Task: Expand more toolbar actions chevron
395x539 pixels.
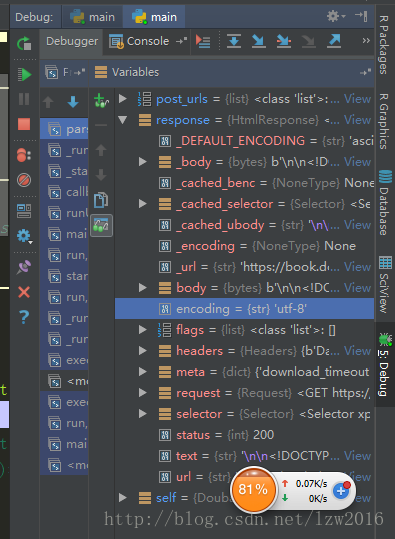Action: point(366,41)
